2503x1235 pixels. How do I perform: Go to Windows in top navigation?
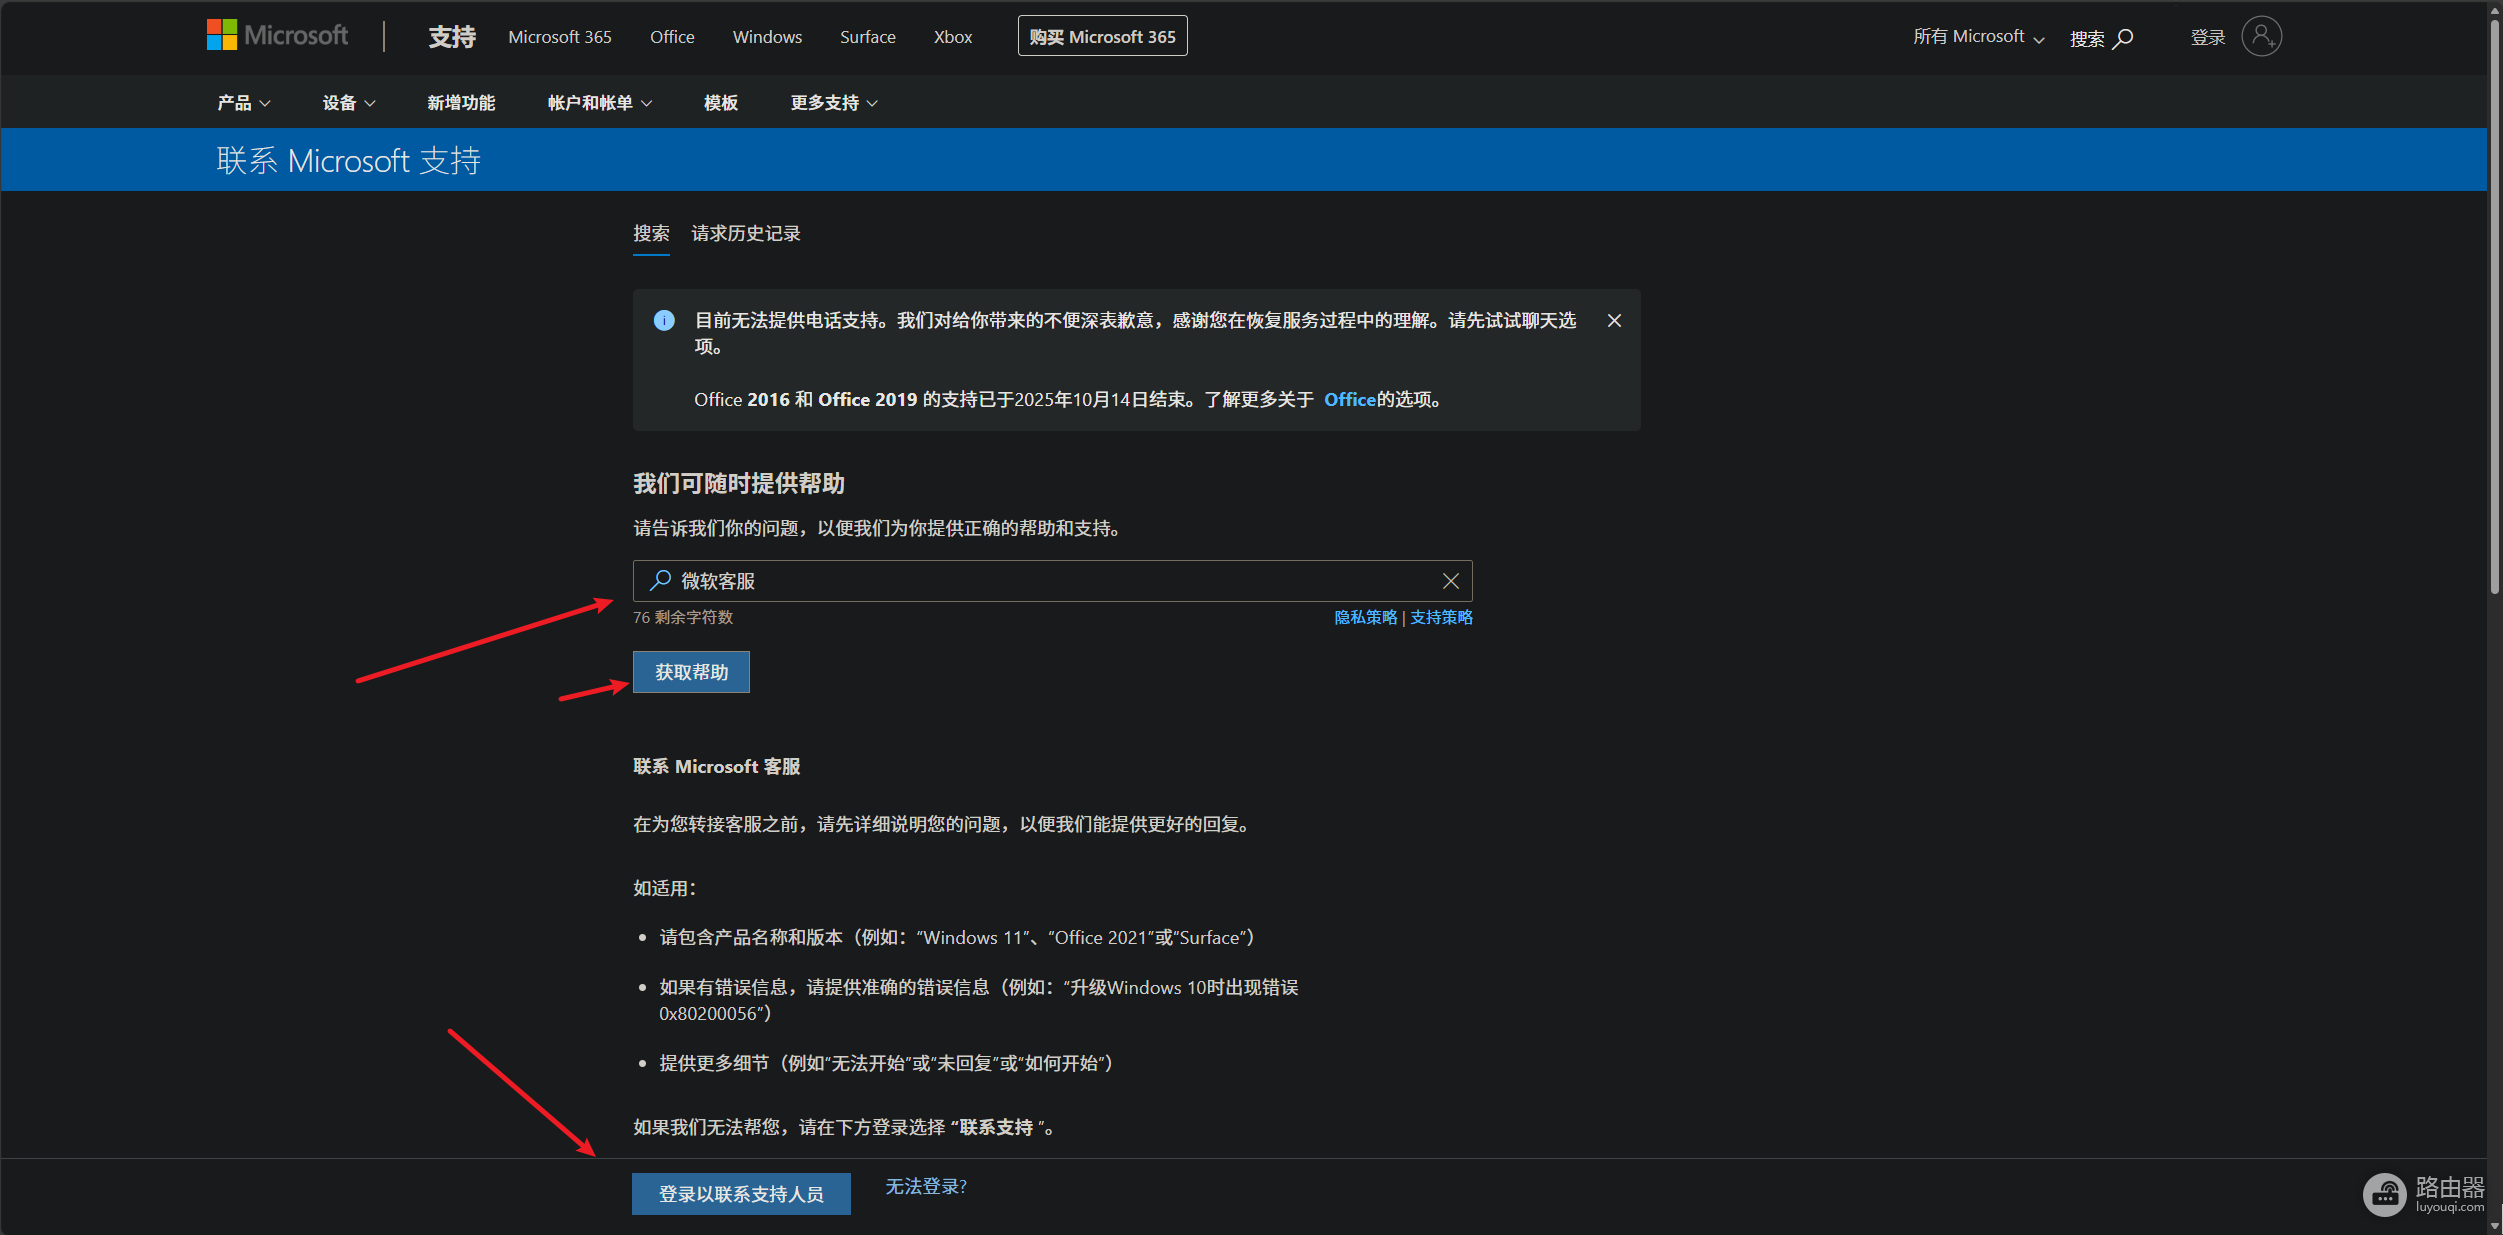[x=767, y=37]
